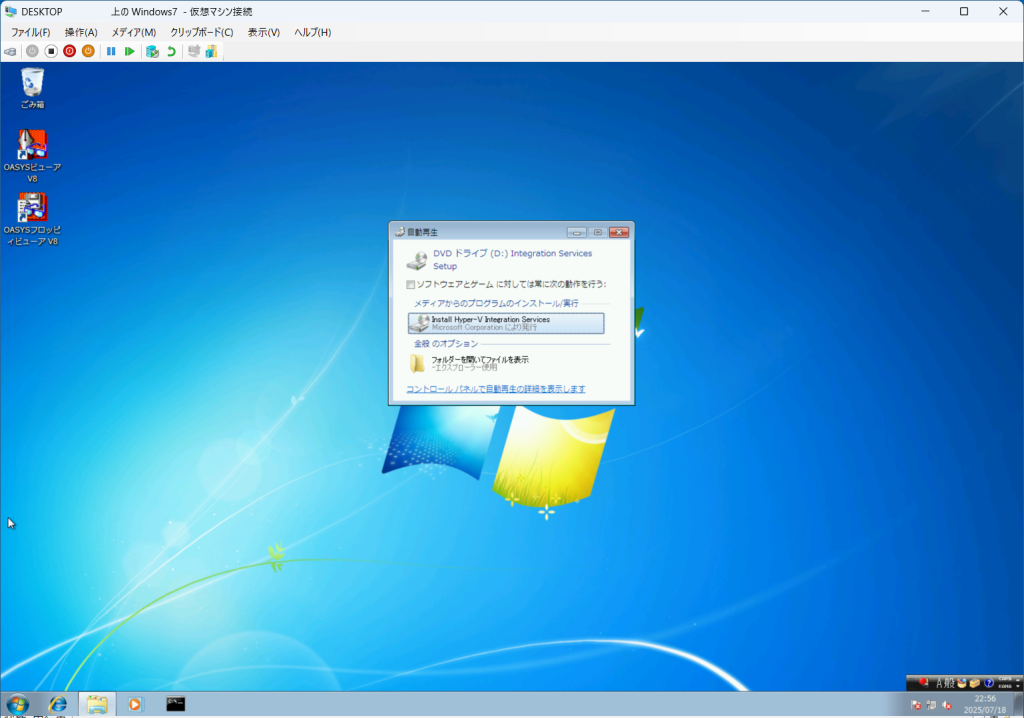Click the Checkpoint toolbar icon

(152, 51)
